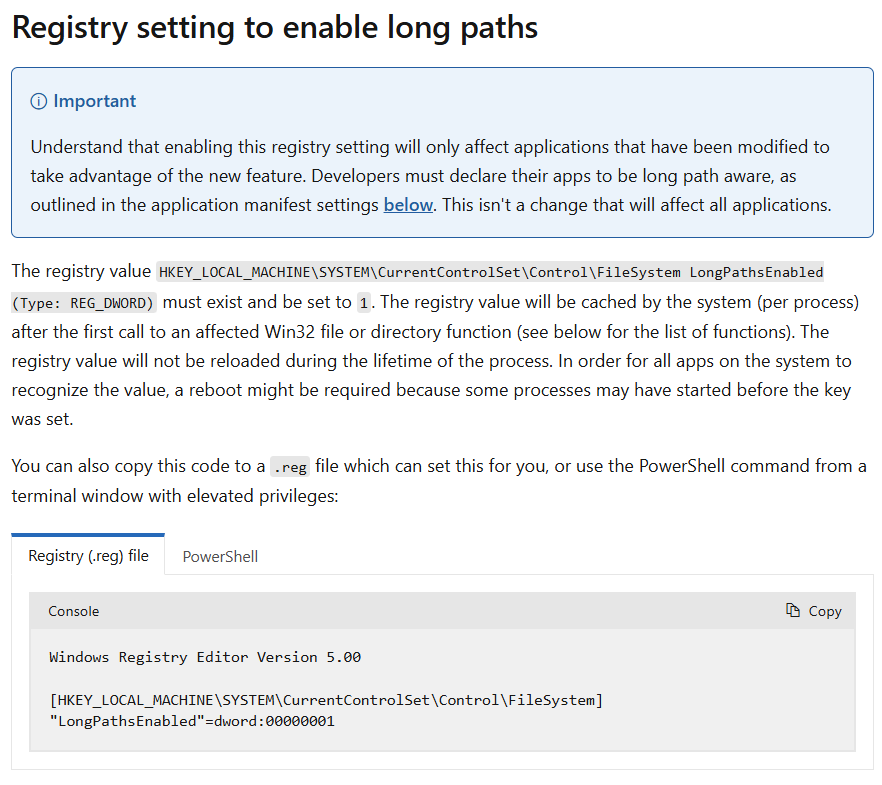Click the info icon in the Important box
The width and height of the screenshot is (882, 785).
38,101
